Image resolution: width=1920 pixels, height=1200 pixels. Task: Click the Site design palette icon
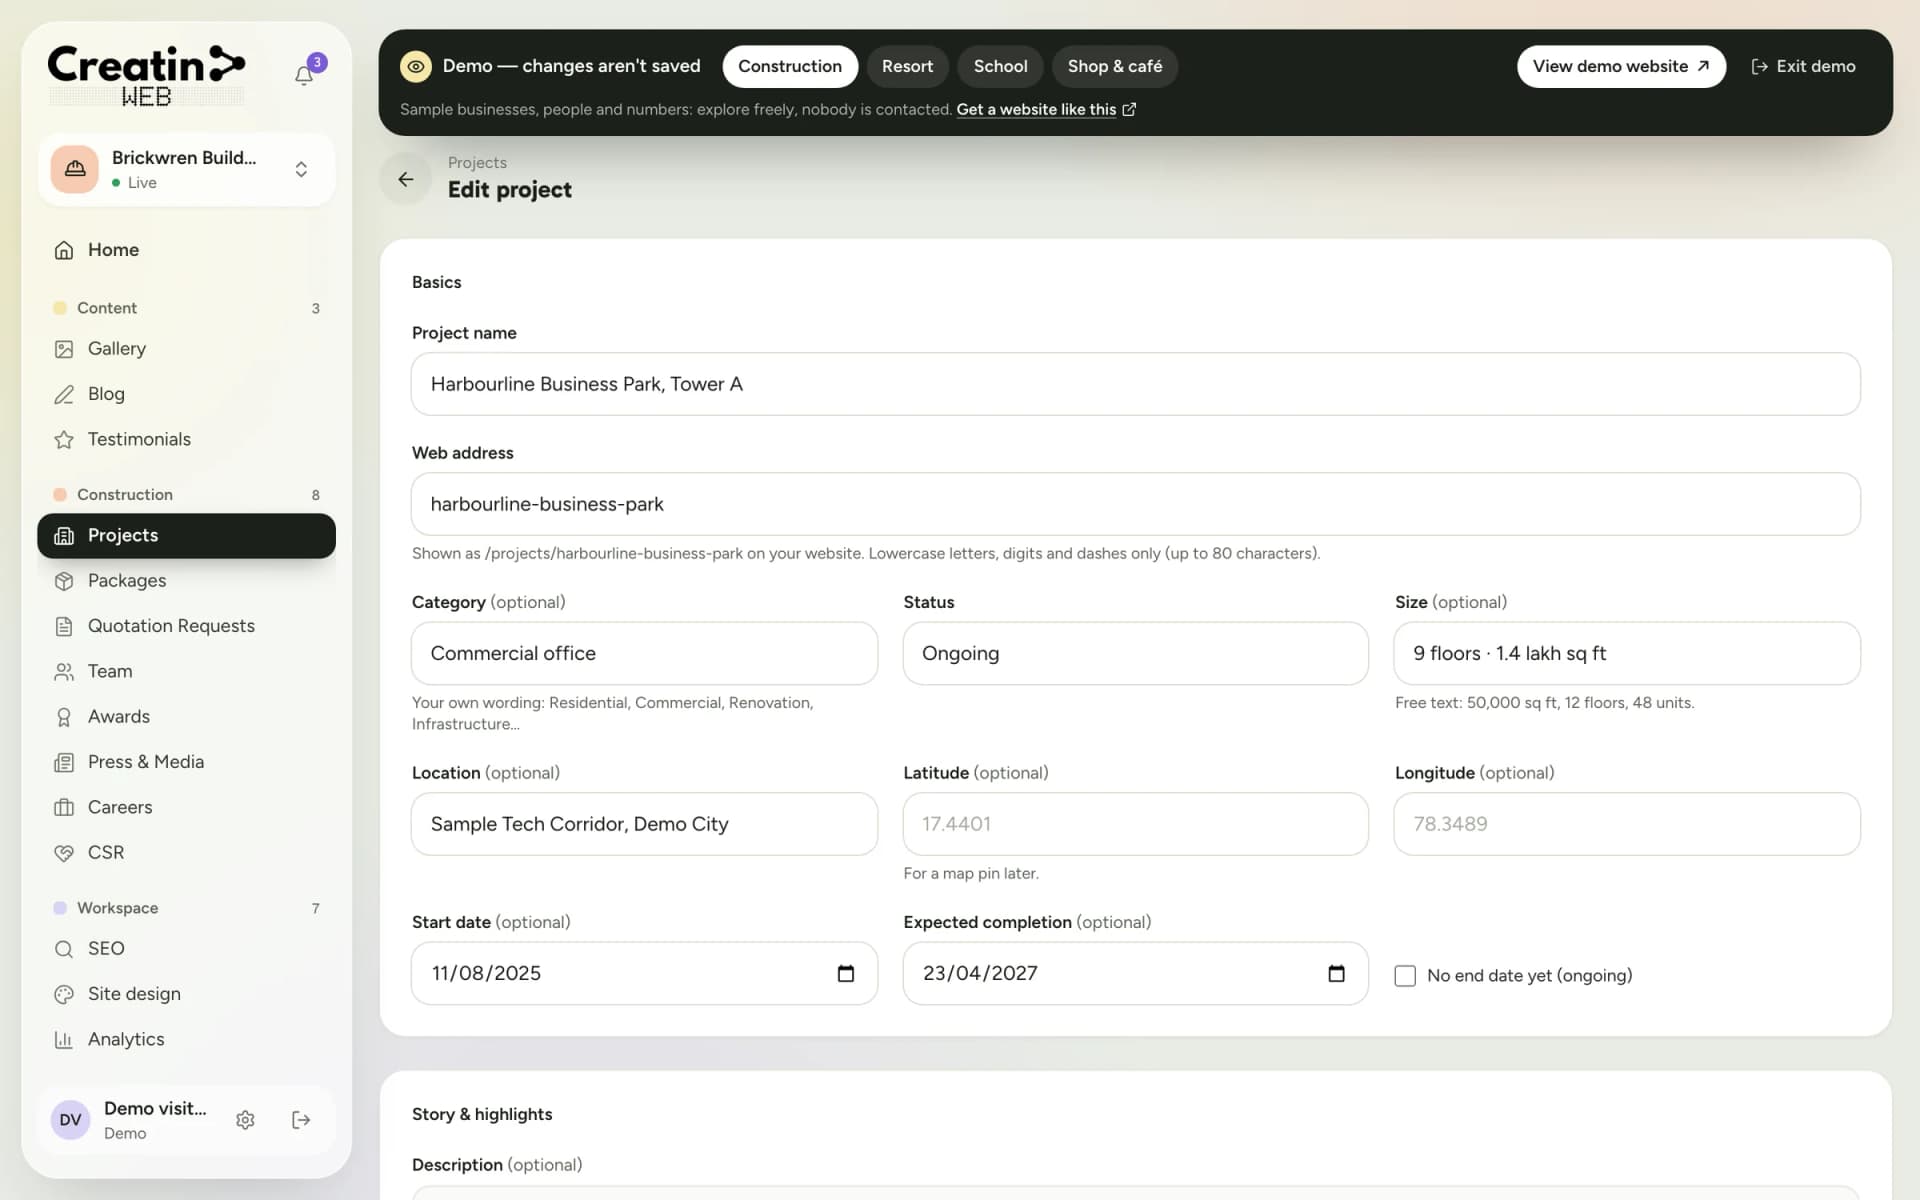pos(64,994)
